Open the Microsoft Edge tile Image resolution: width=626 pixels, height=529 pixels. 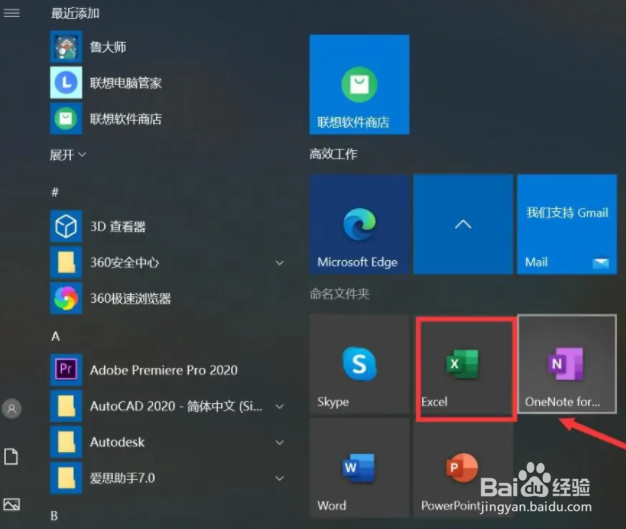[359, 224]
